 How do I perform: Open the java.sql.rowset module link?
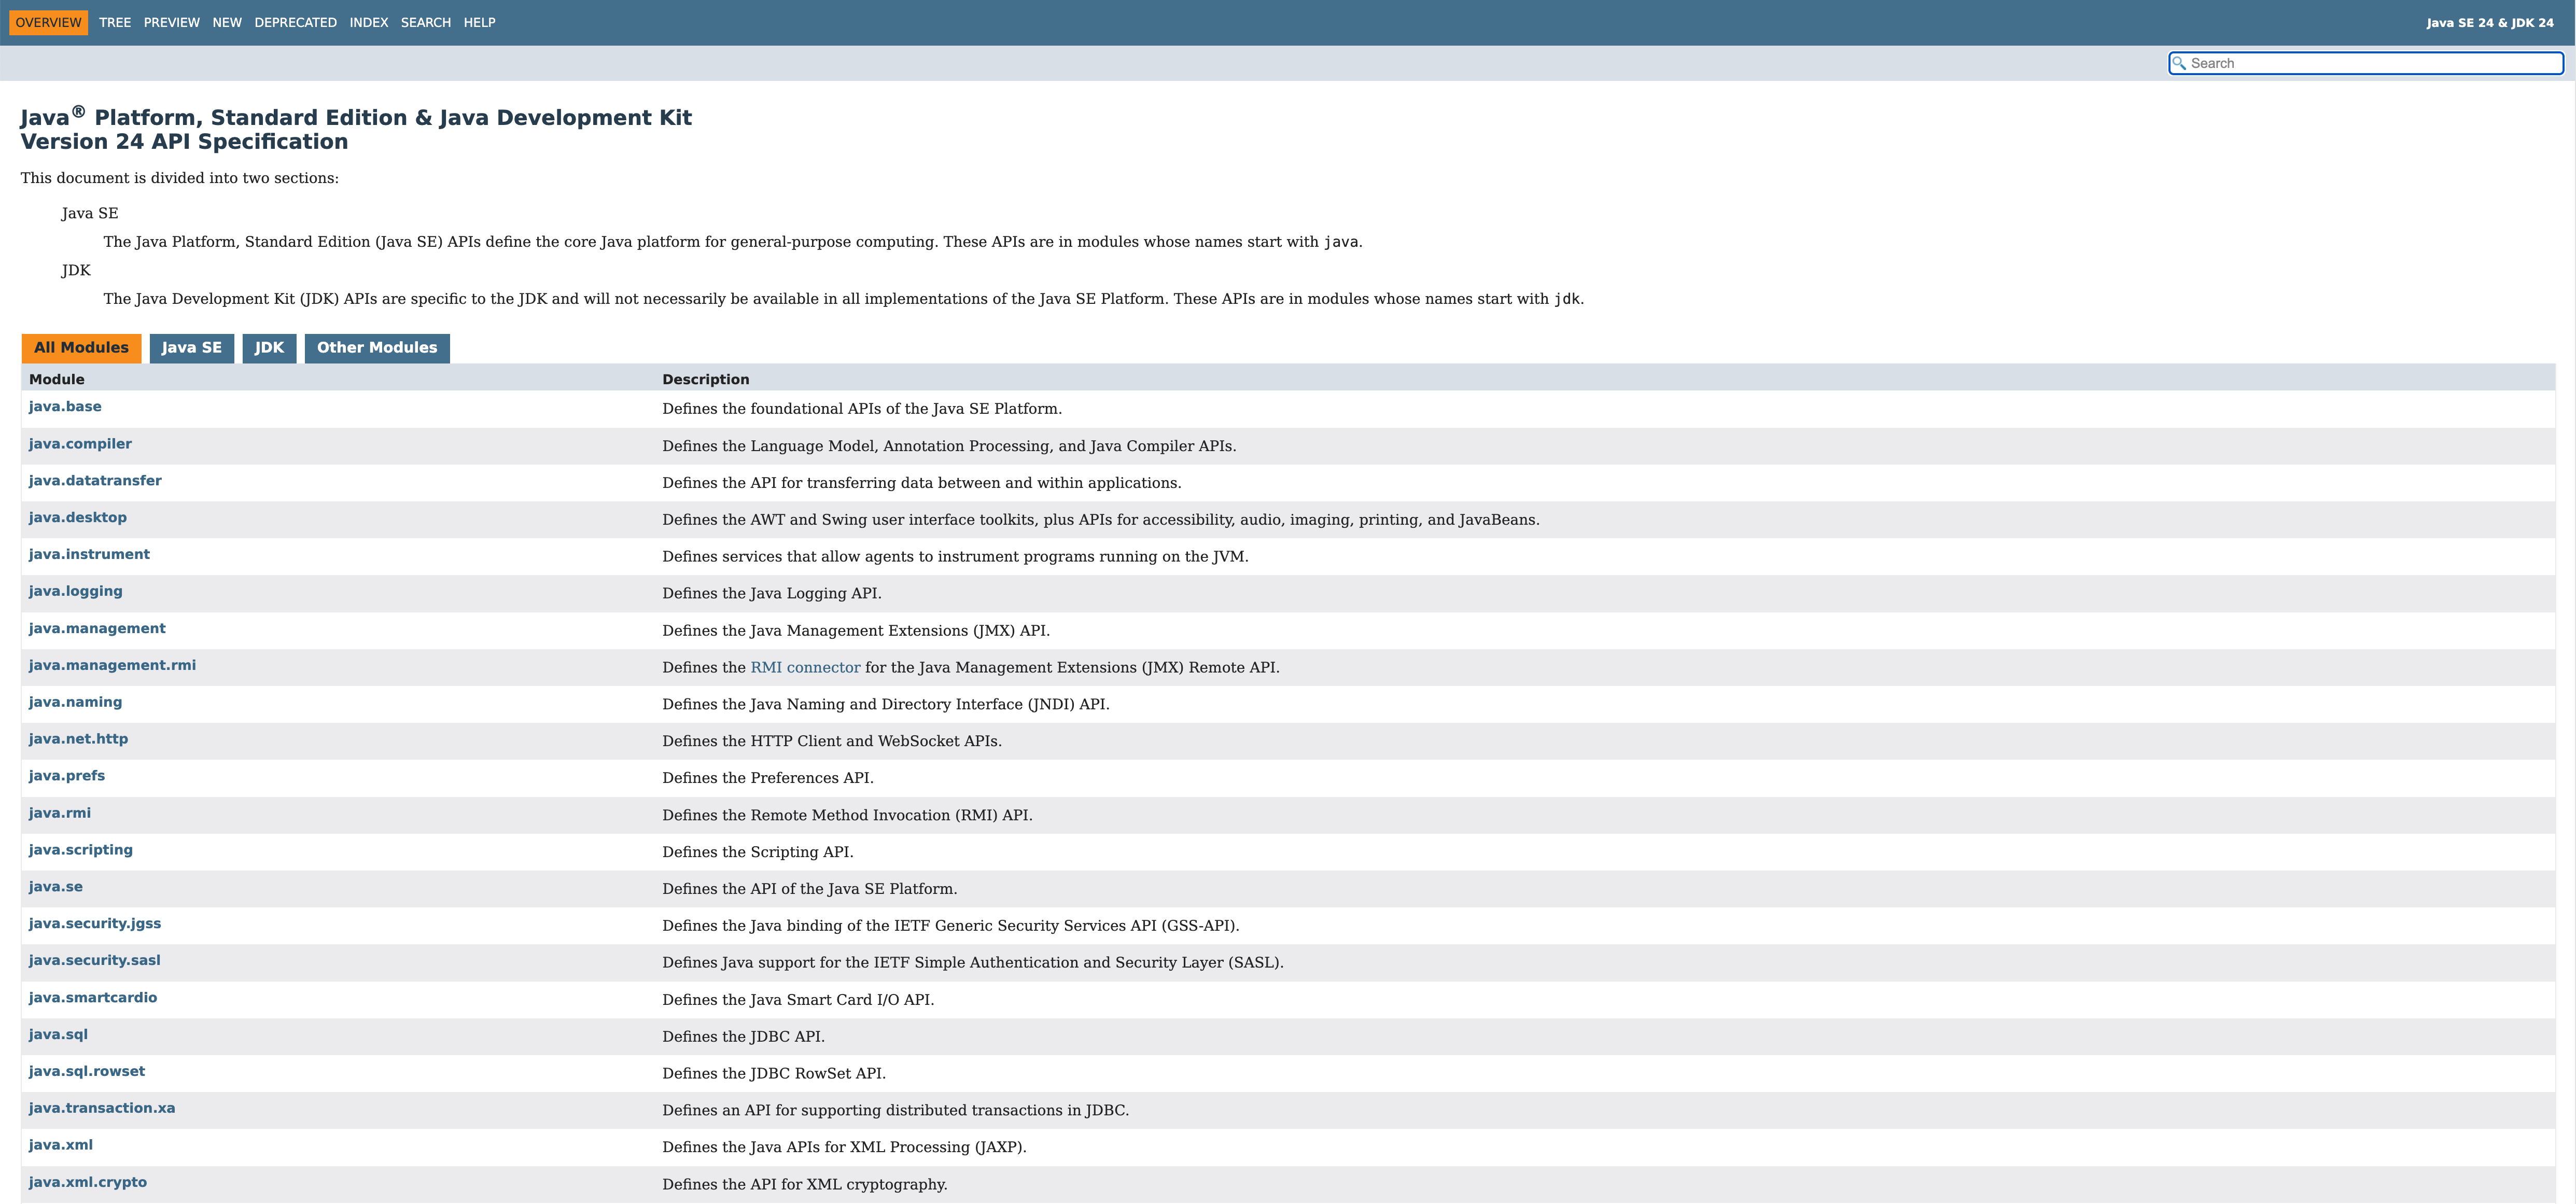pyautogui.click(x=87, y=1071)
